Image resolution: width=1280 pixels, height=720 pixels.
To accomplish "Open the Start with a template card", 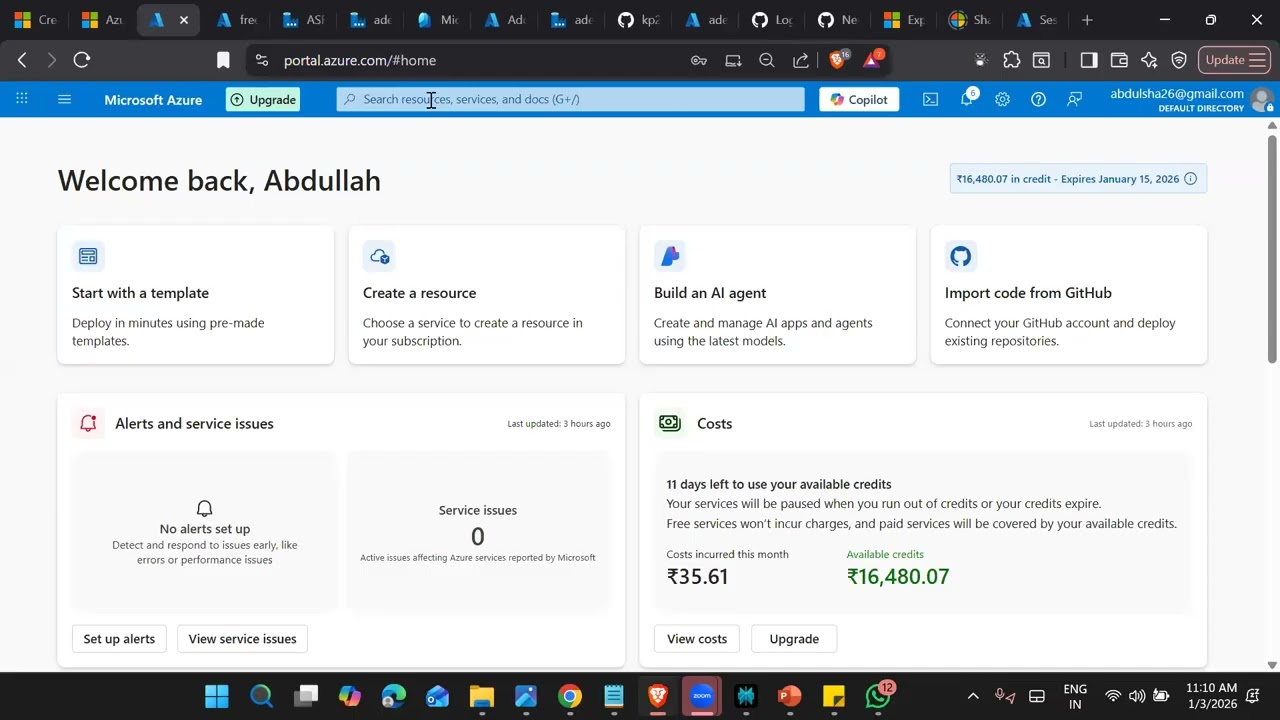I will click(196, 295).
